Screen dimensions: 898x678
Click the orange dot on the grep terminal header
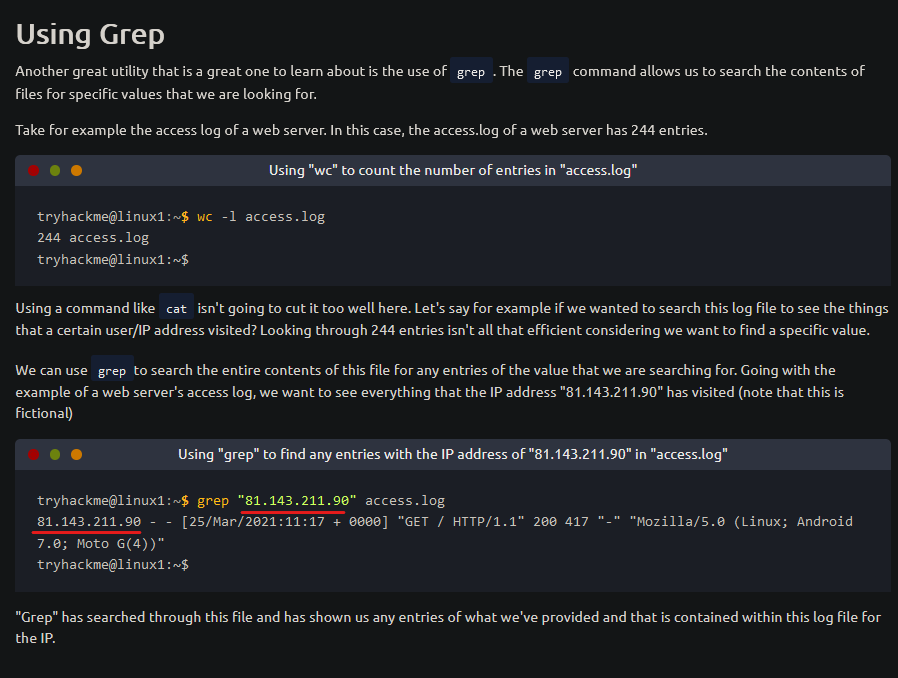(76, 455)
